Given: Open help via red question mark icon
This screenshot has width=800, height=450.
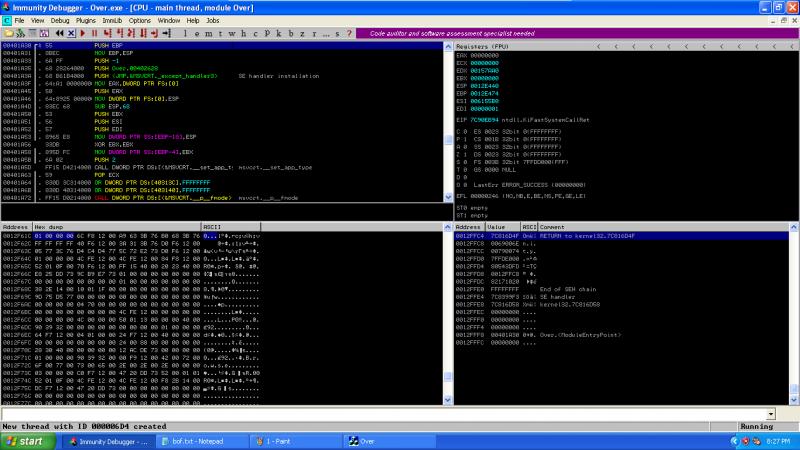Looking at the screenshot, I should click(349, 33).
